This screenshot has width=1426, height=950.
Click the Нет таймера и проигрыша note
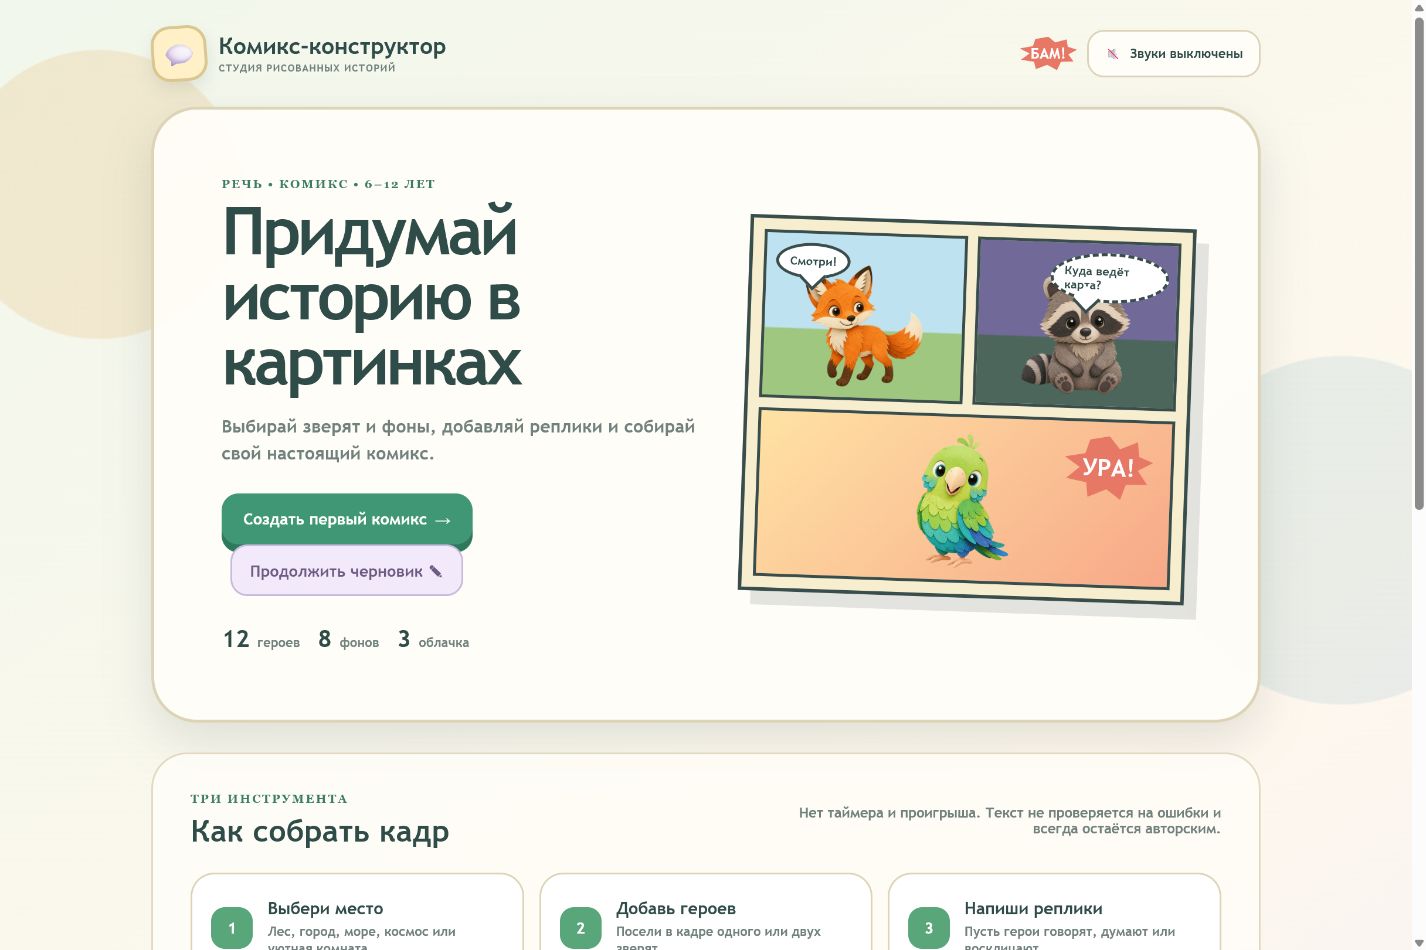coord(1010,820)
